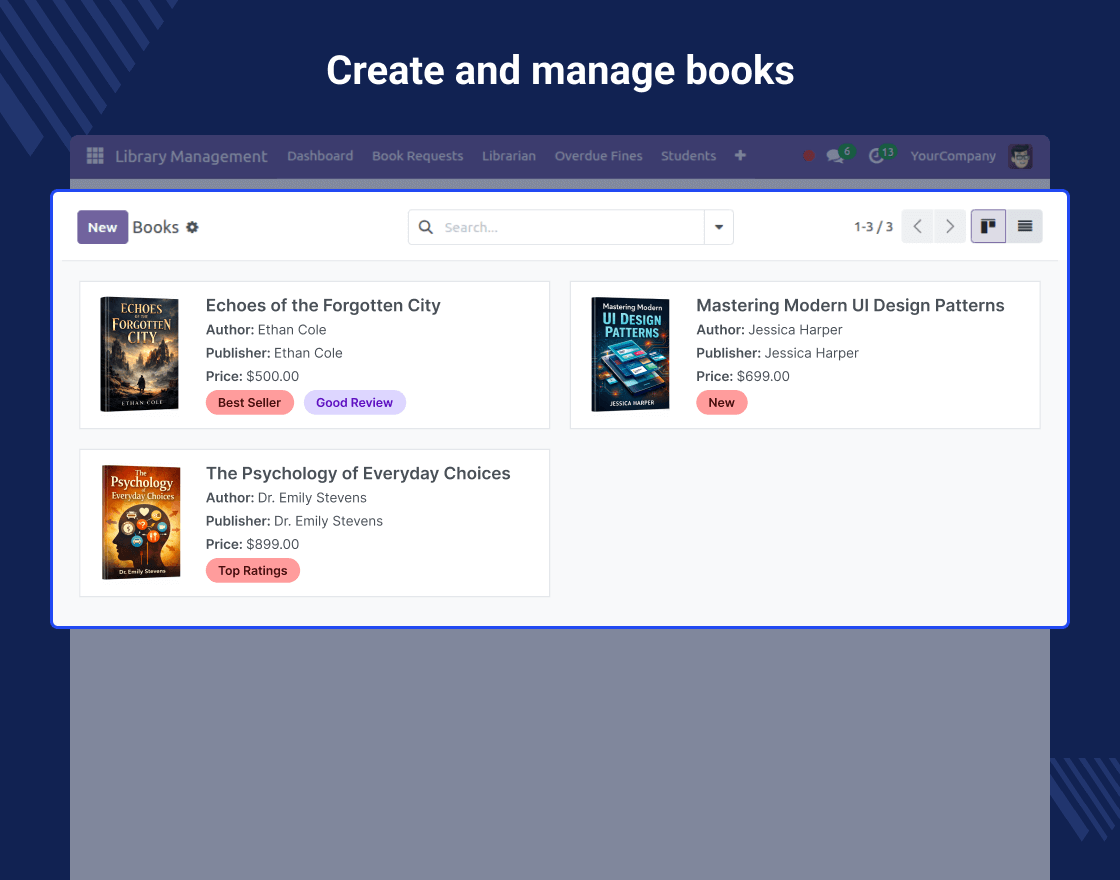Click the Top Ratings tag
Screen dimensions: 1120x880
[253, 570]
